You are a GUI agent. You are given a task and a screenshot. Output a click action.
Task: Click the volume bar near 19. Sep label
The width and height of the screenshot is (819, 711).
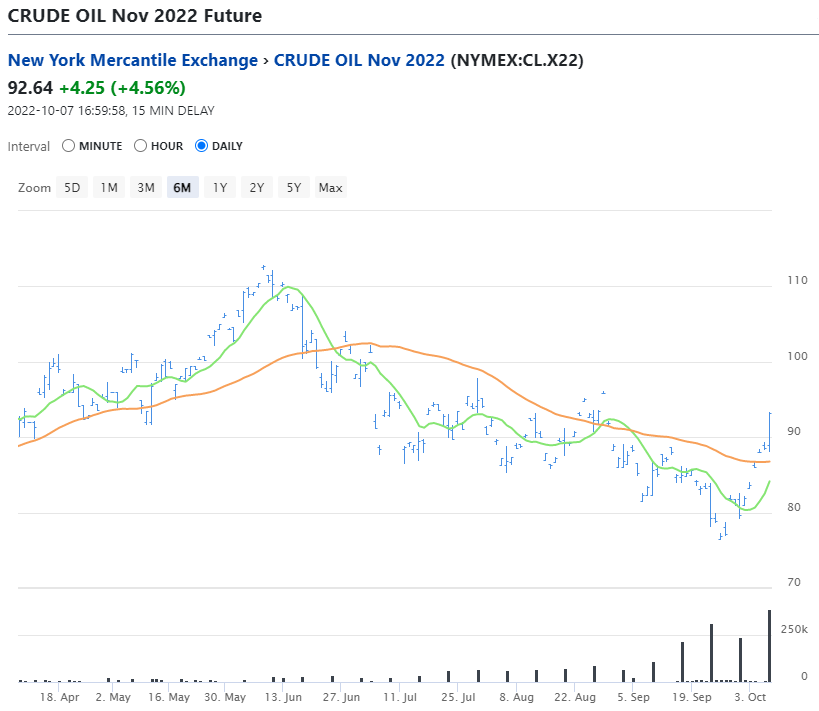click(x=682, y=662)
